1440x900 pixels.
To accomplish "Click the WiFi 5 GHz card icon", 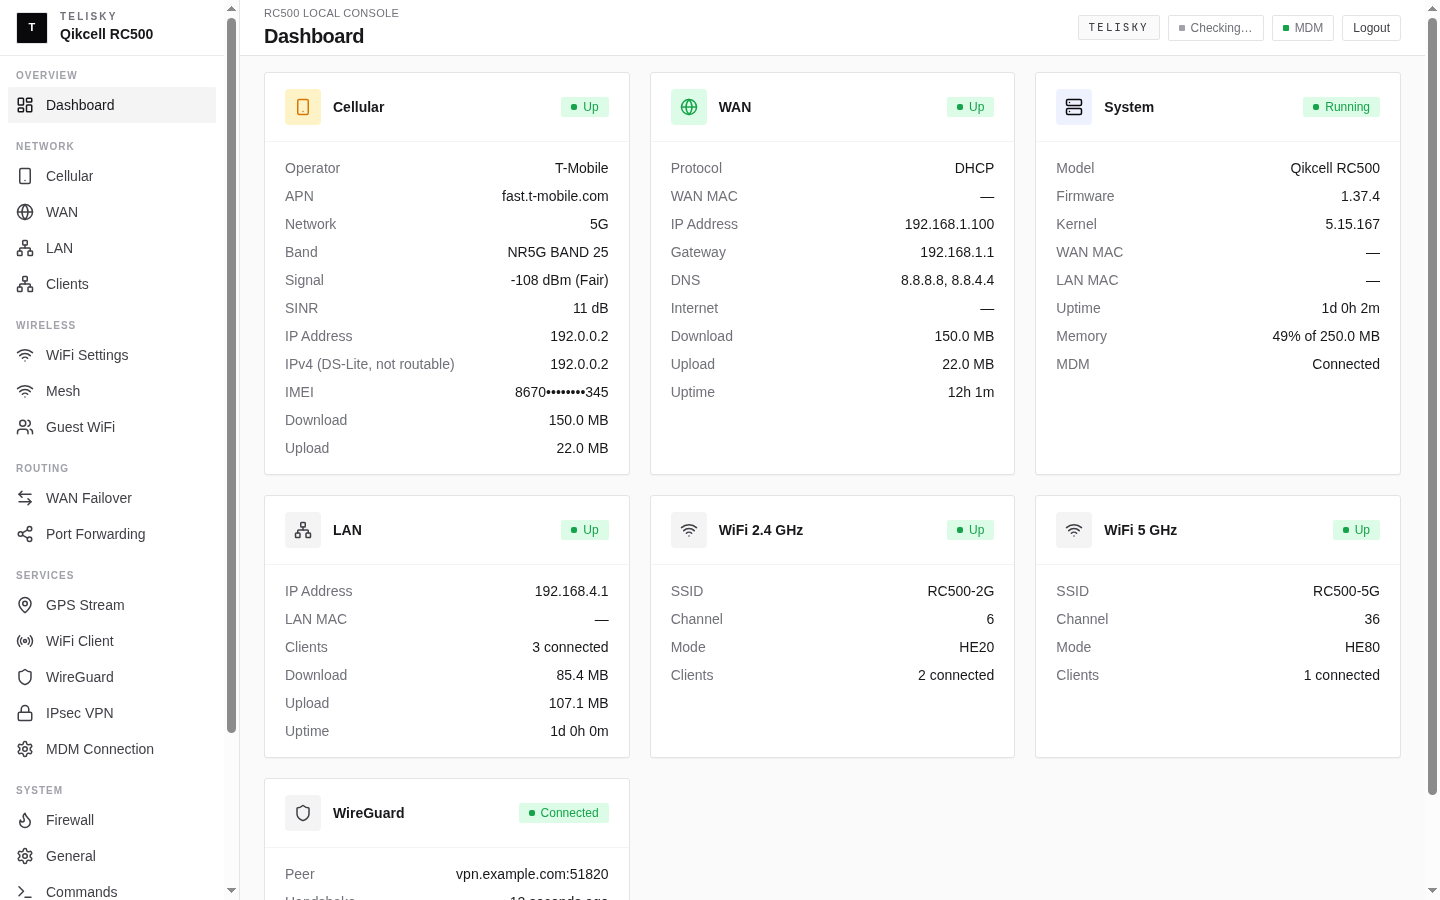I will [x=1074, y=530].
